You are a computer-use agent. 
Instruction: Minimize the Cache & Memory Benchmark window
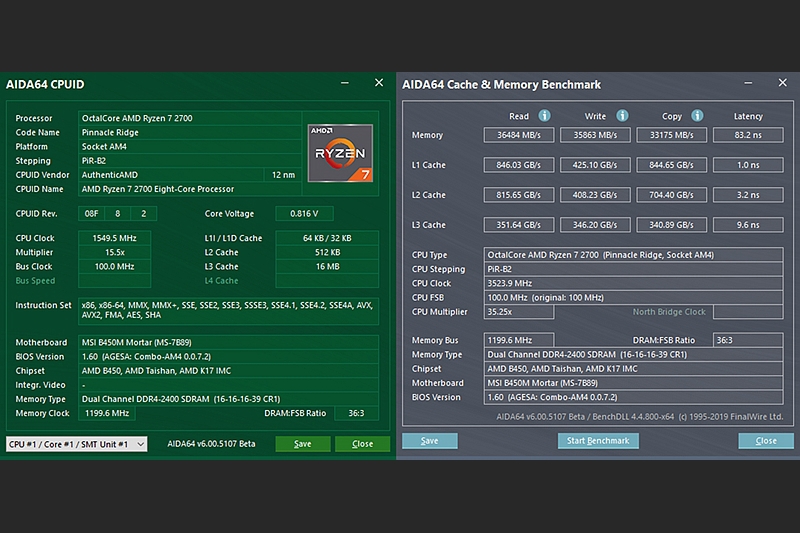[x=748, y=83]
